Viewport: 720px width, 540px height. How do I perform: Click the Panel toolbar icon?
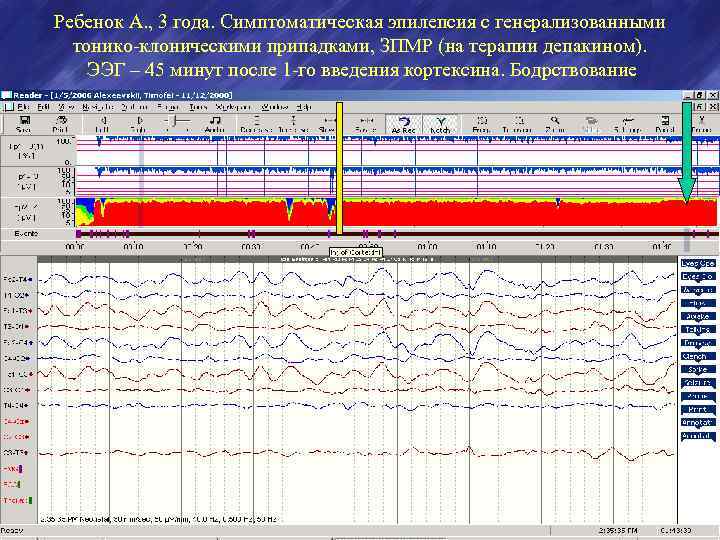tap(665, 124)
